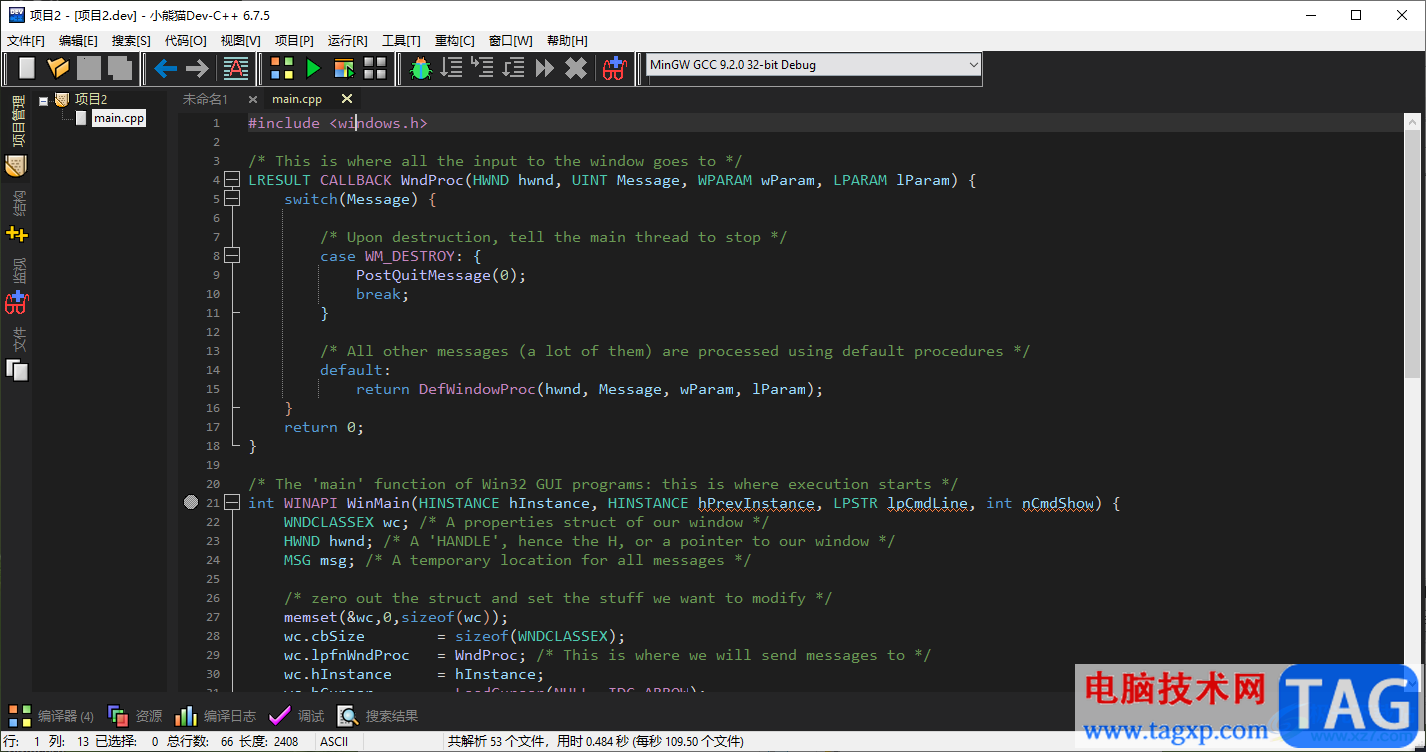Start debugging with the green bug icon
Screen dimensions: 1426x752
420,68
